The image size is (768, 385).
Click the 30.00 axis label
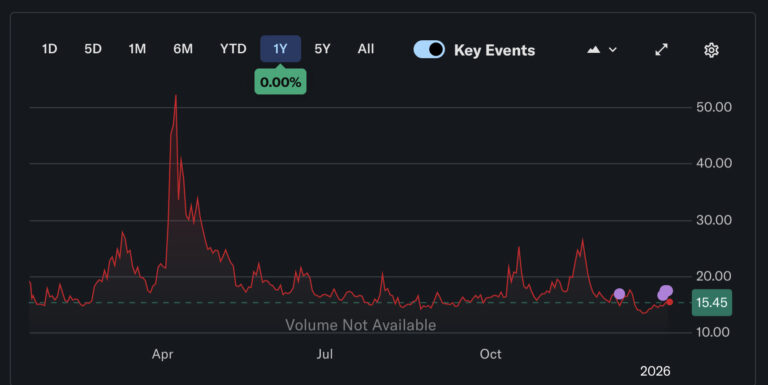[714, 220]
